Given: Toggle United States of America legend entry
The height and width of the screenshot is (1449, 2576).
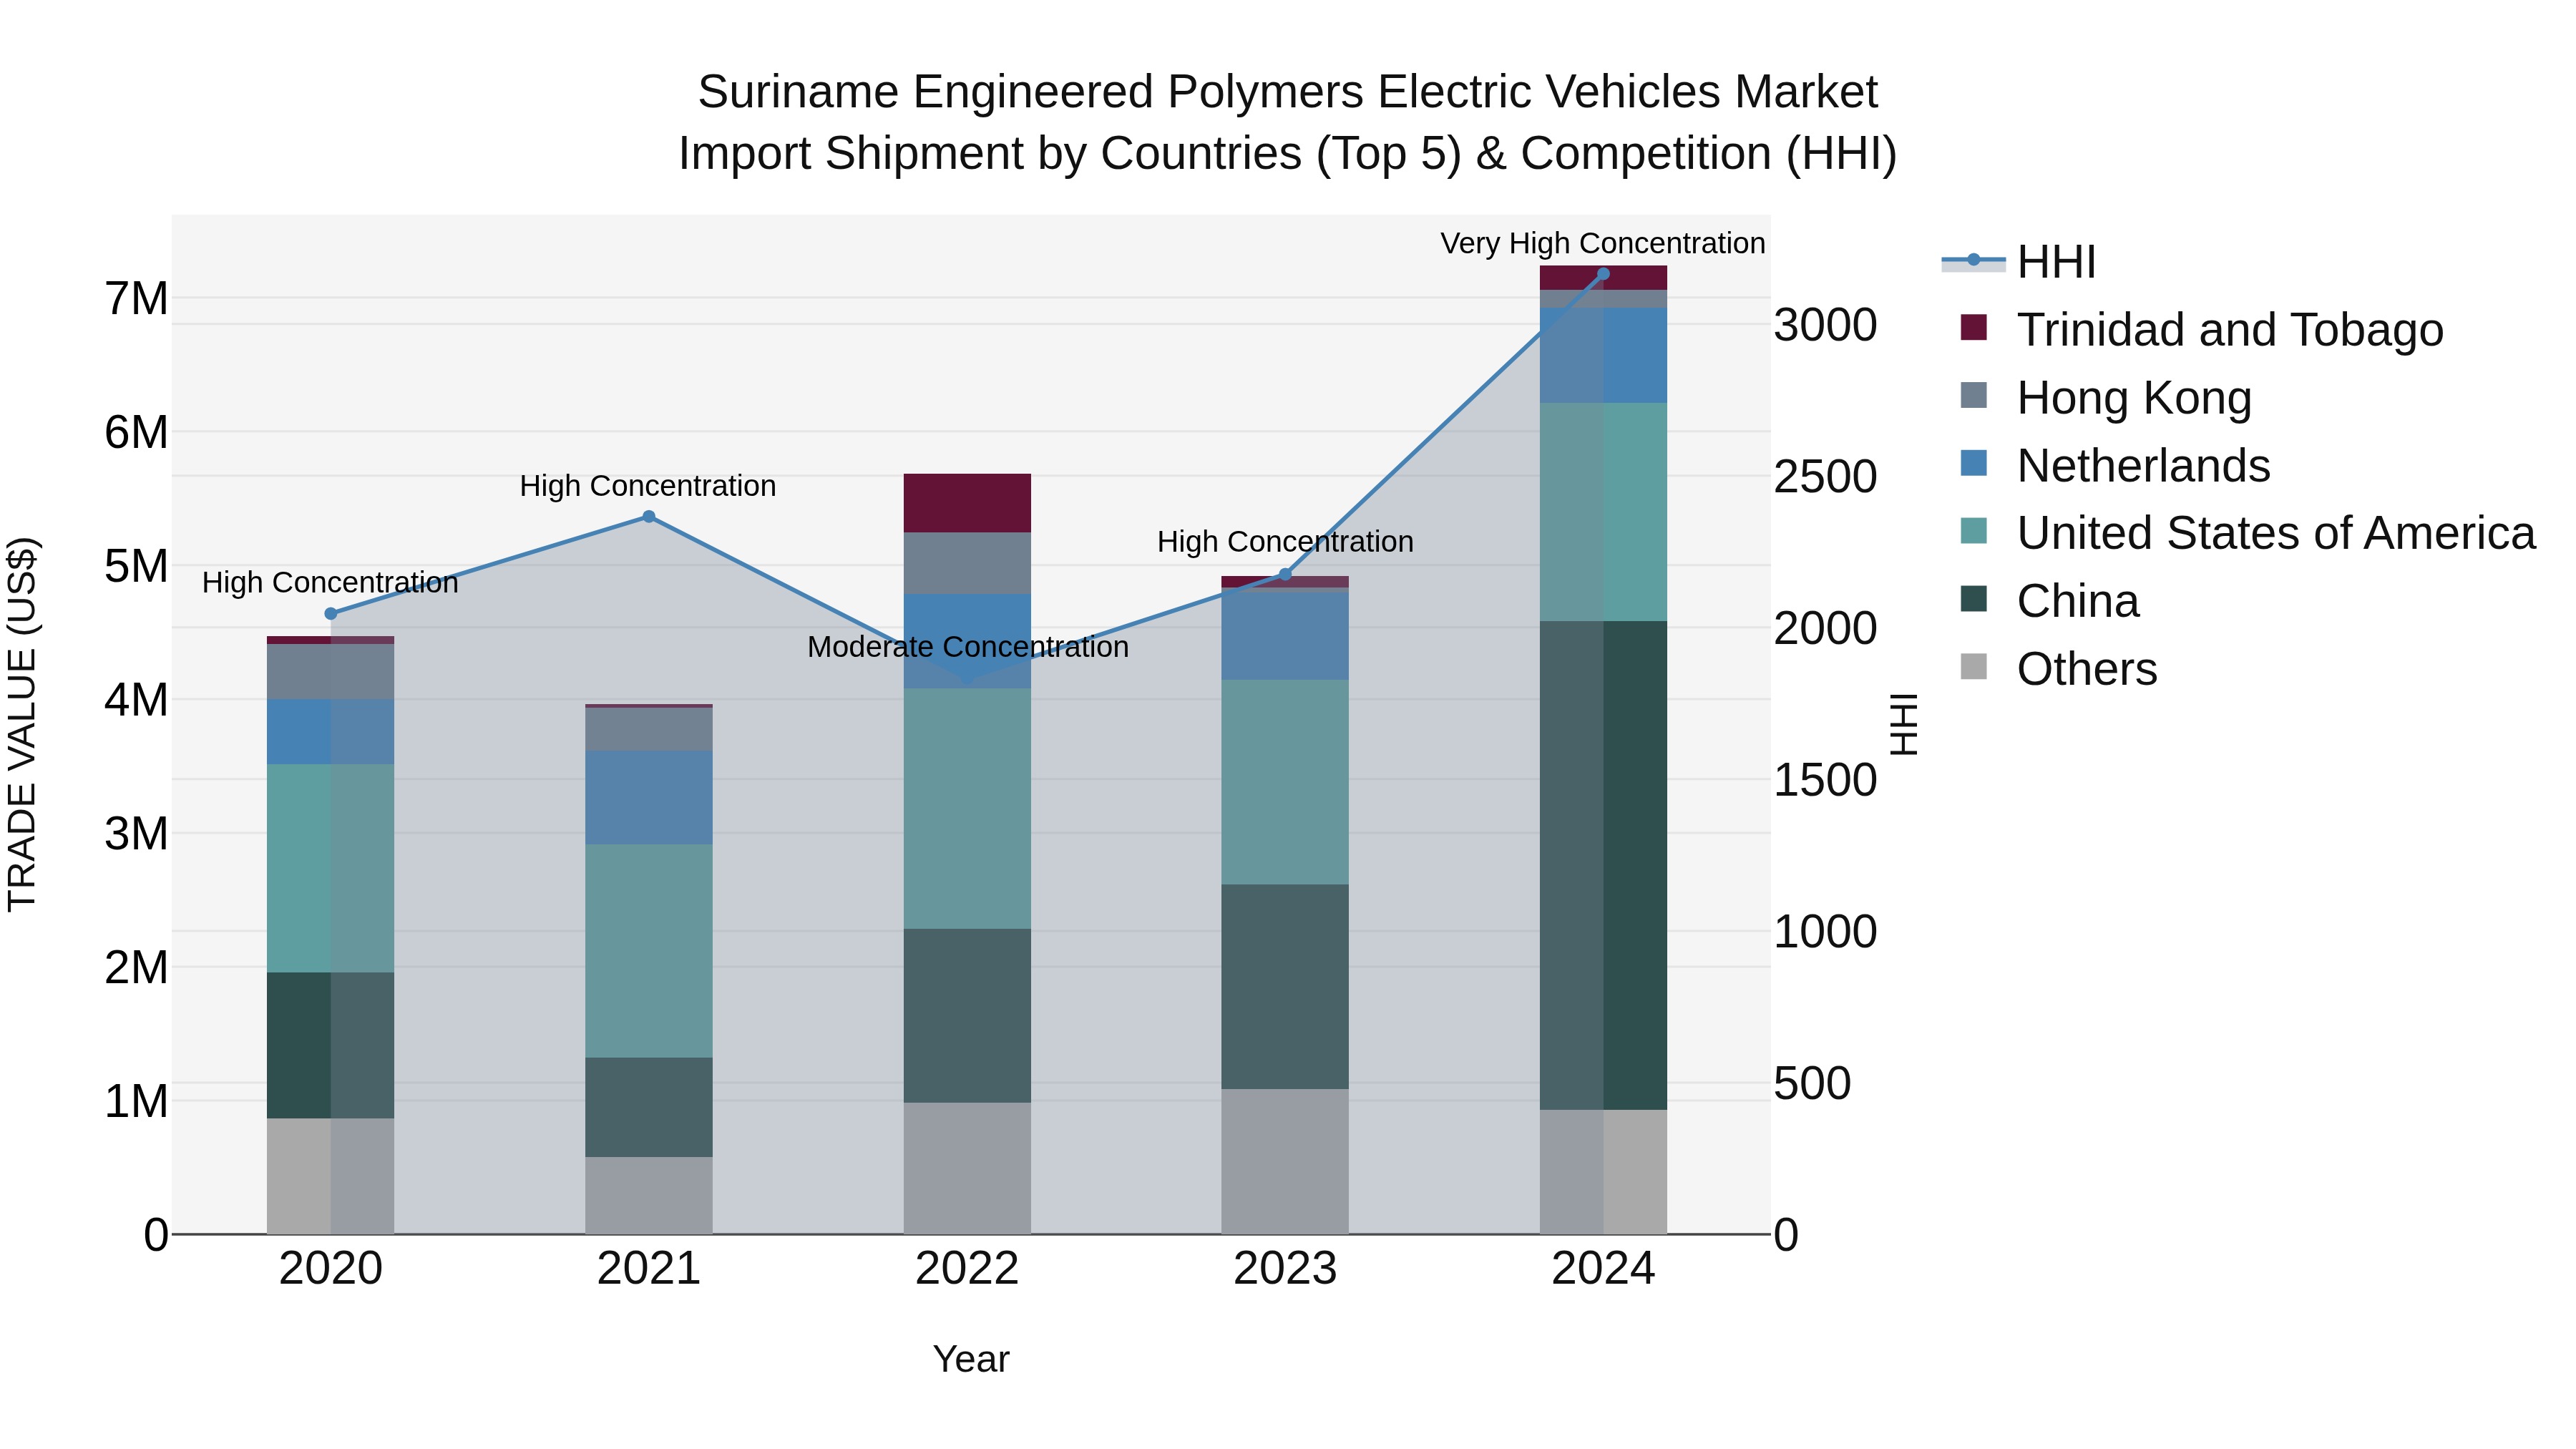Looking at the screenshot, I should coord(2248,533).
